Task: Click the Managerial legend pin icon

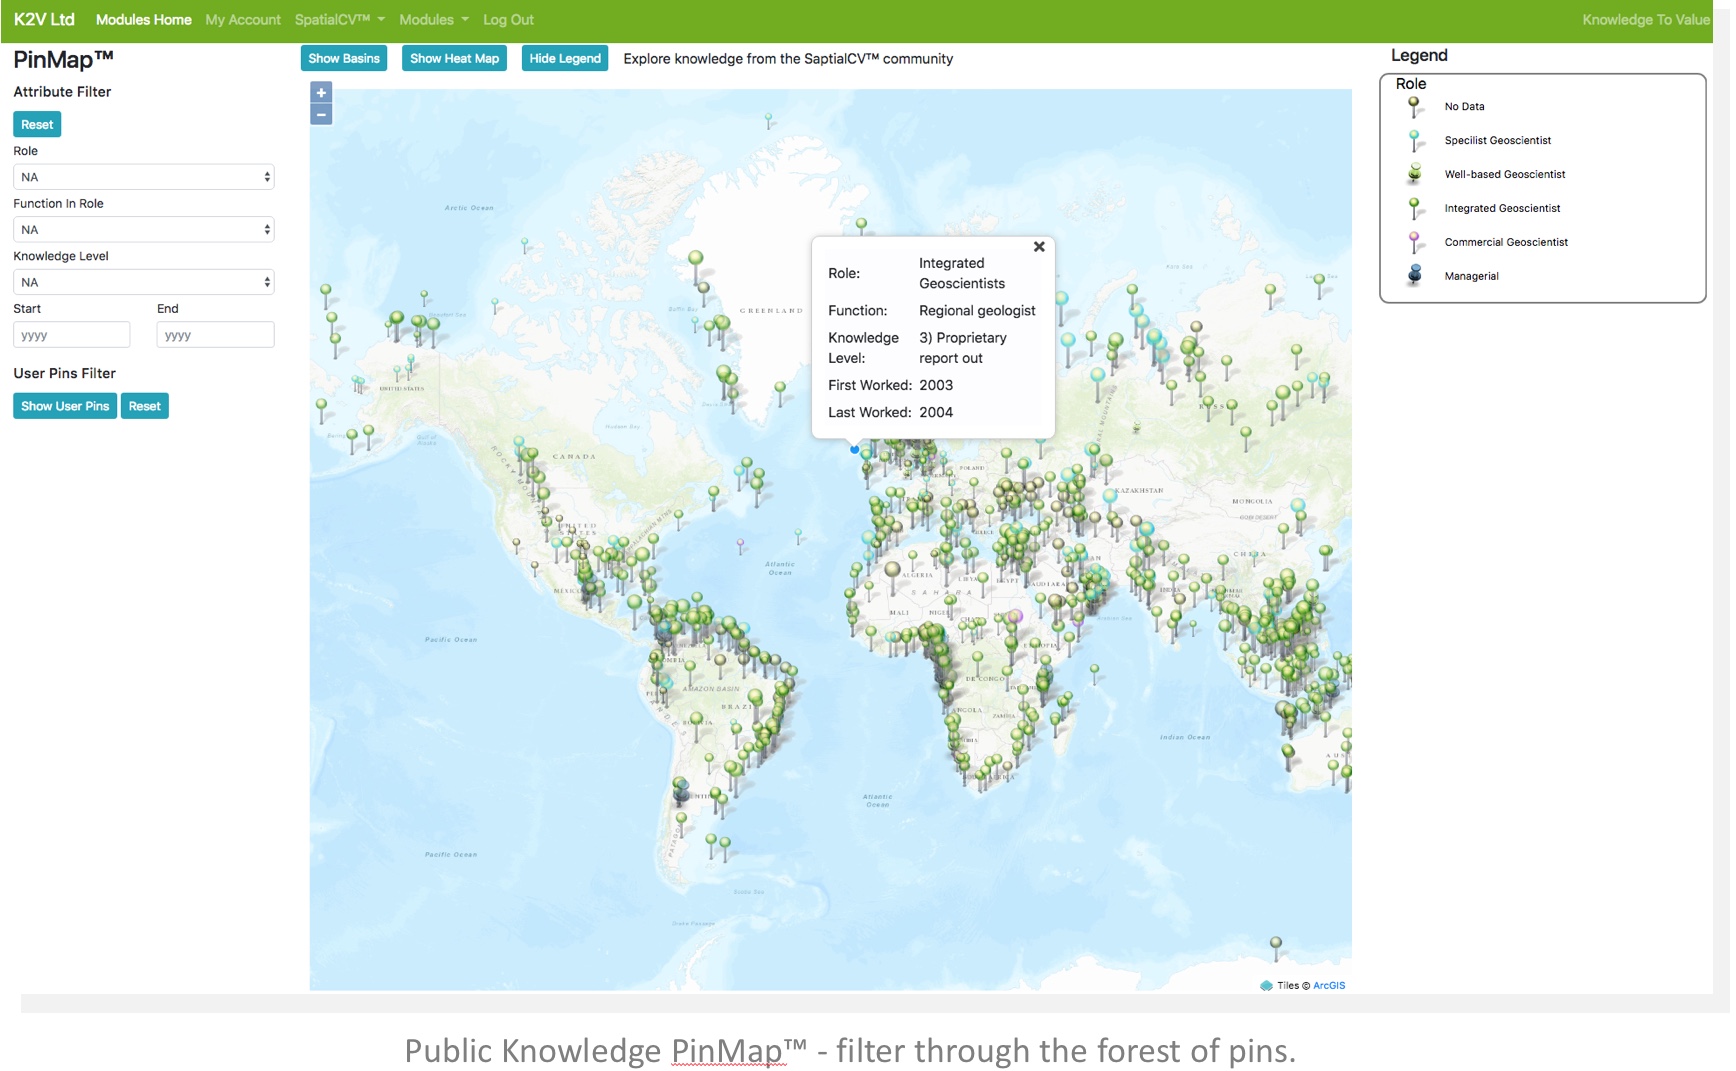Action: click(1414, 276)
